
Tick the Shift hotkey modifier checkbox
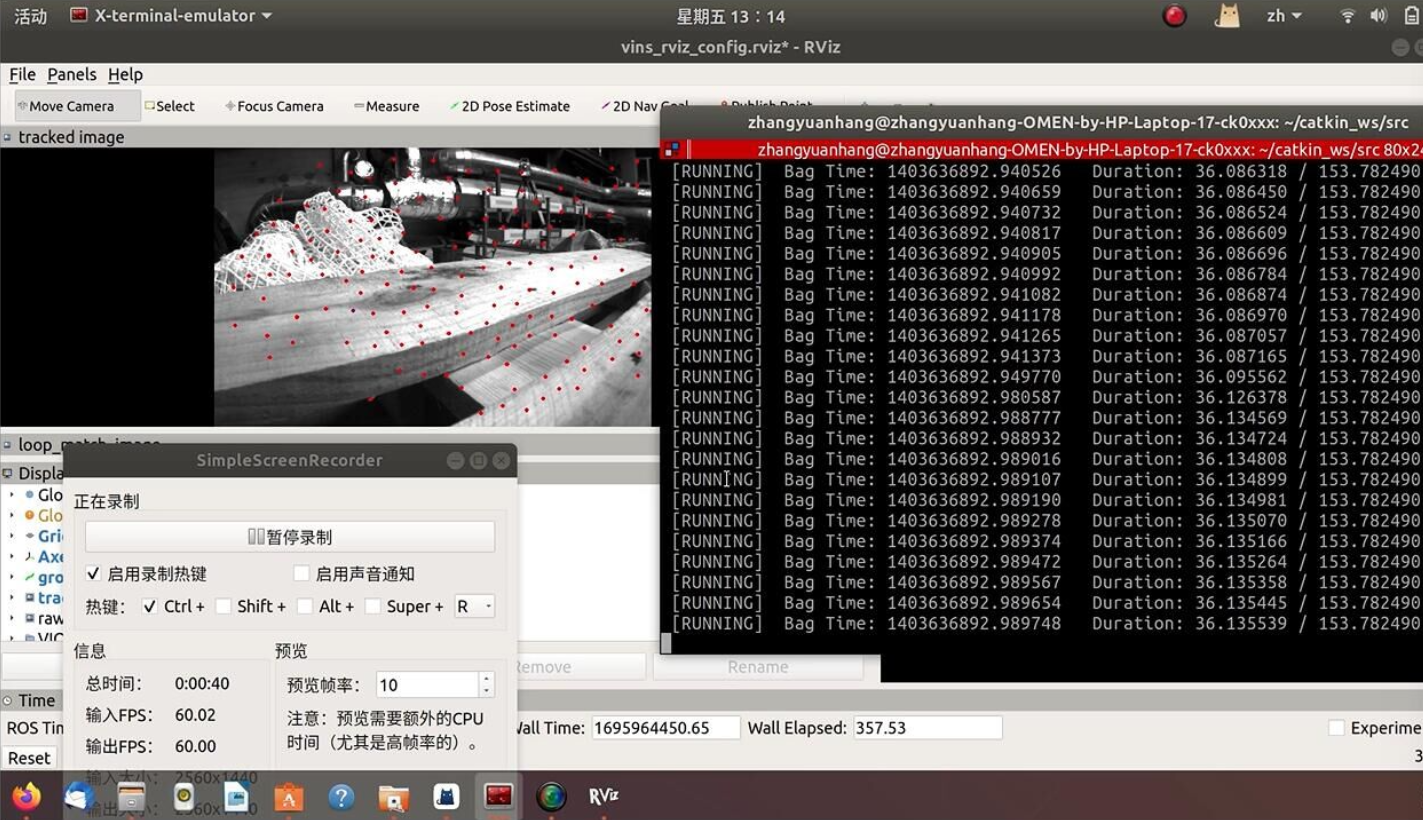click(x=223, y=606)
